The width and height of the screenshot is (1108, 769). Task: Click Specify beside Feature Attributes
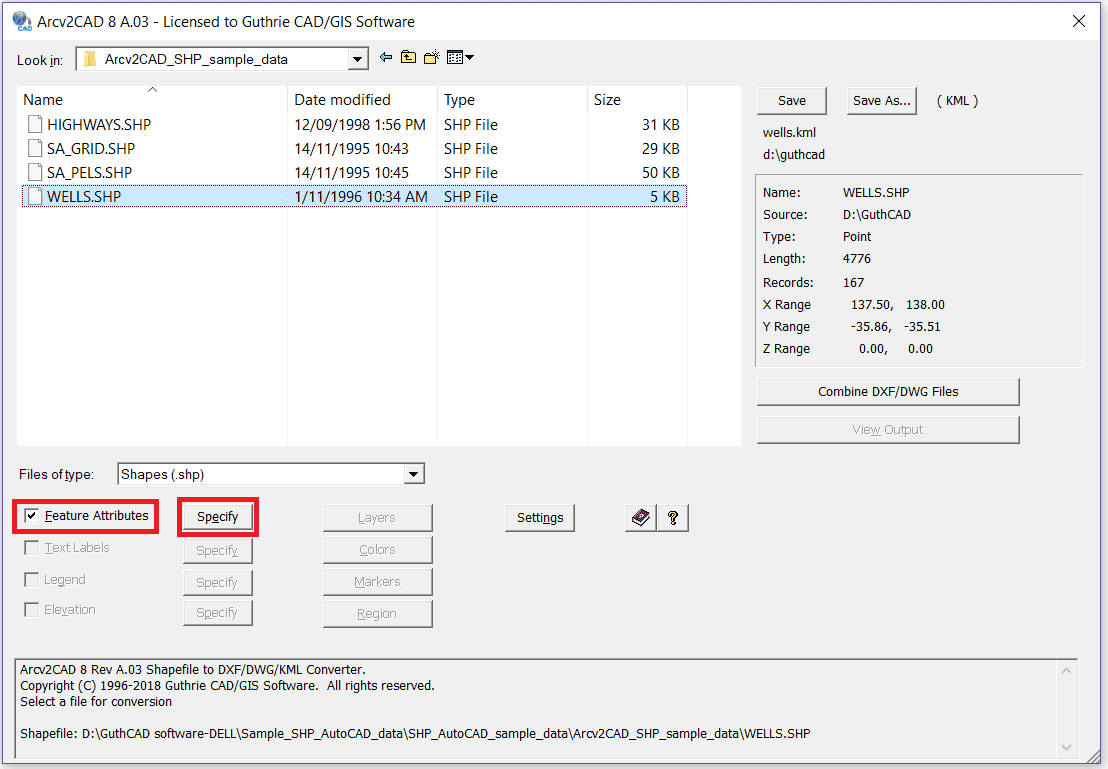(x=218, y=517)
